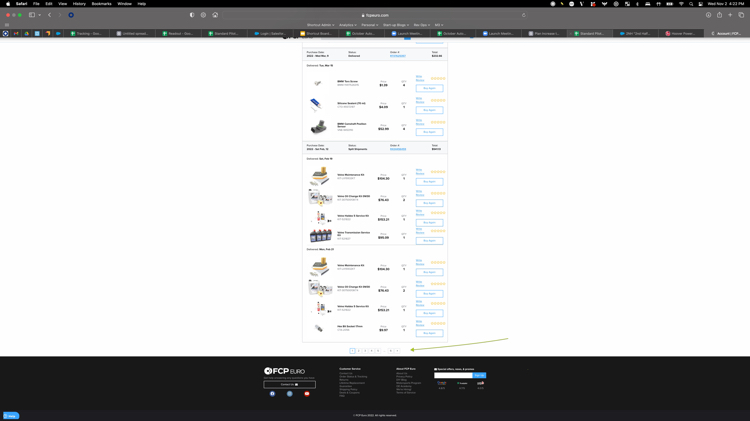Open the Hex Bit Socket 17mm product name
The image size is (750, 421).
click(350, 326)
